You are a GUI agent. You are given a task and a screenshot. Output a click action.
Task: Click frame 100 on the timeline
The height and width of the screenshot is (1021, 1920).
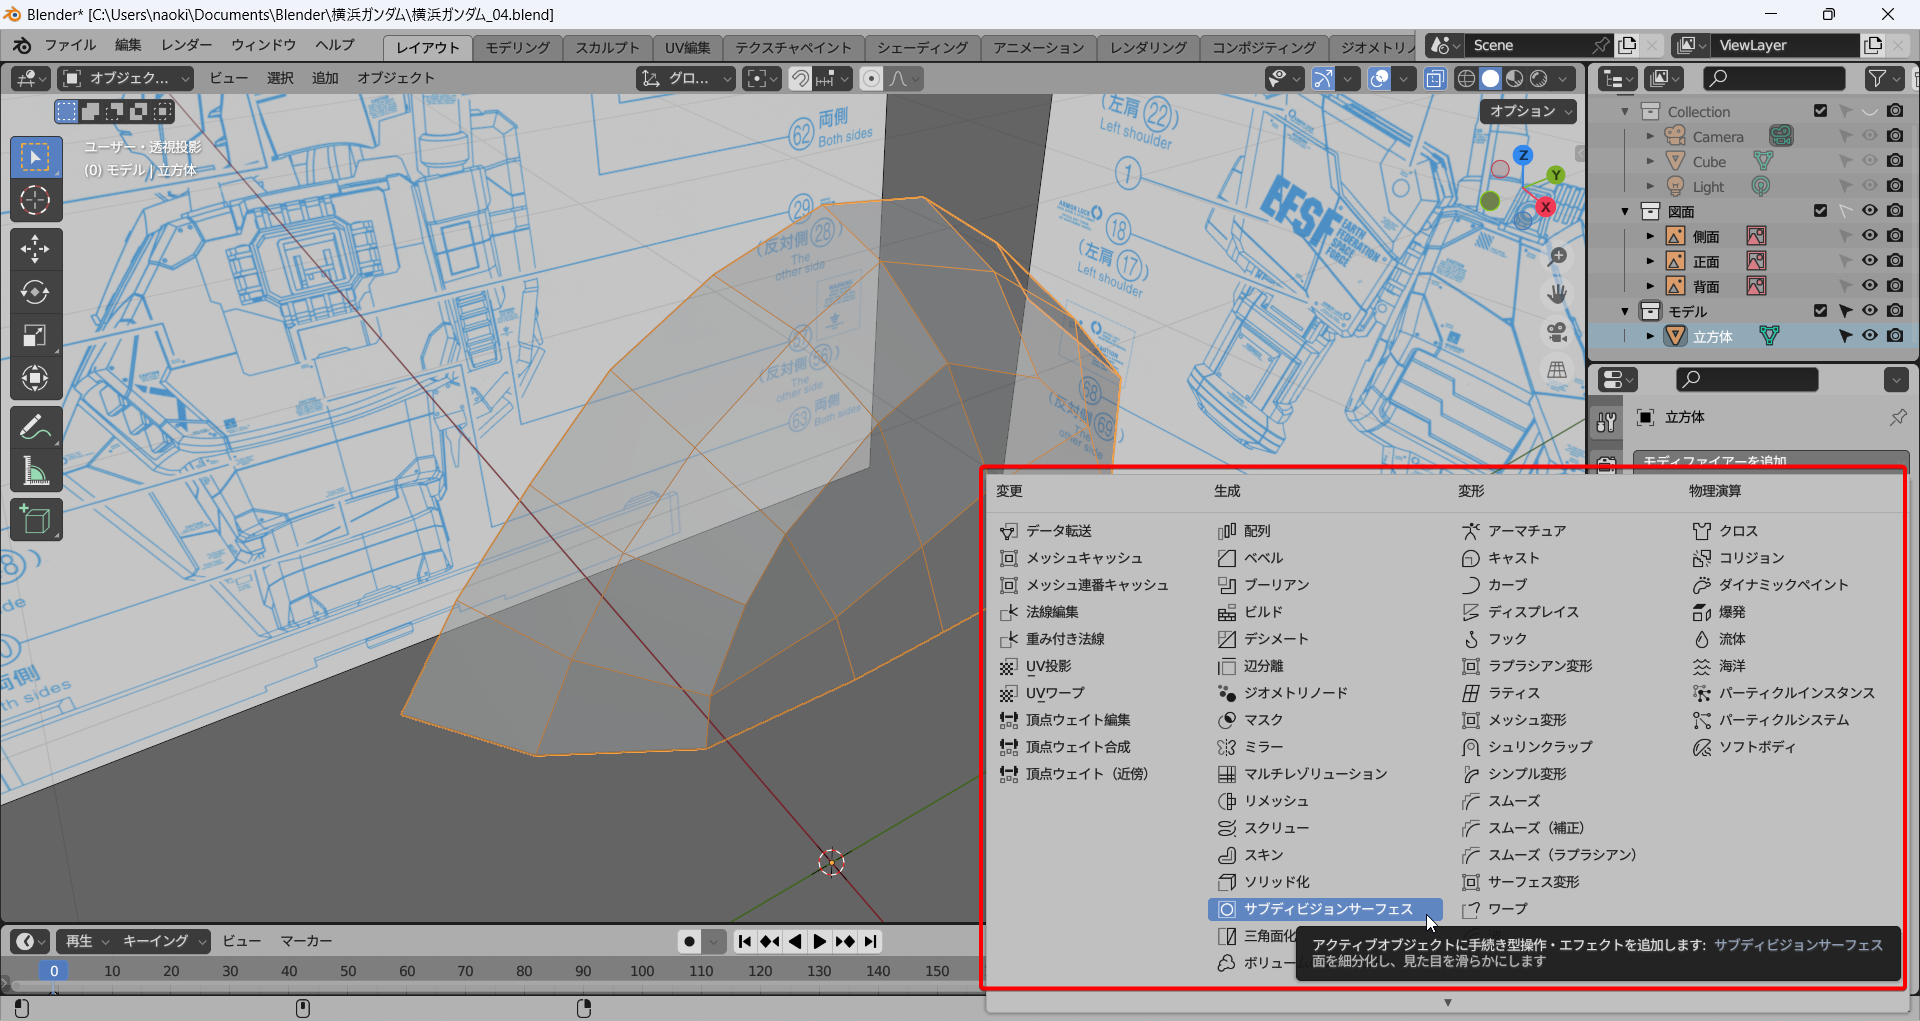(x=642, y=971)
